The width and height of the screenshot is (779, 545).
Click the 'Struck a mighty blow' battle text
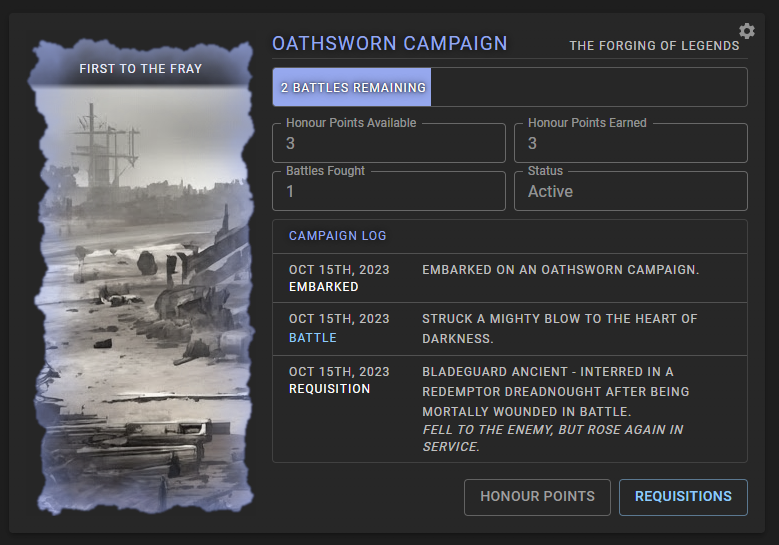pyautogui.click(x=559, y=328)
